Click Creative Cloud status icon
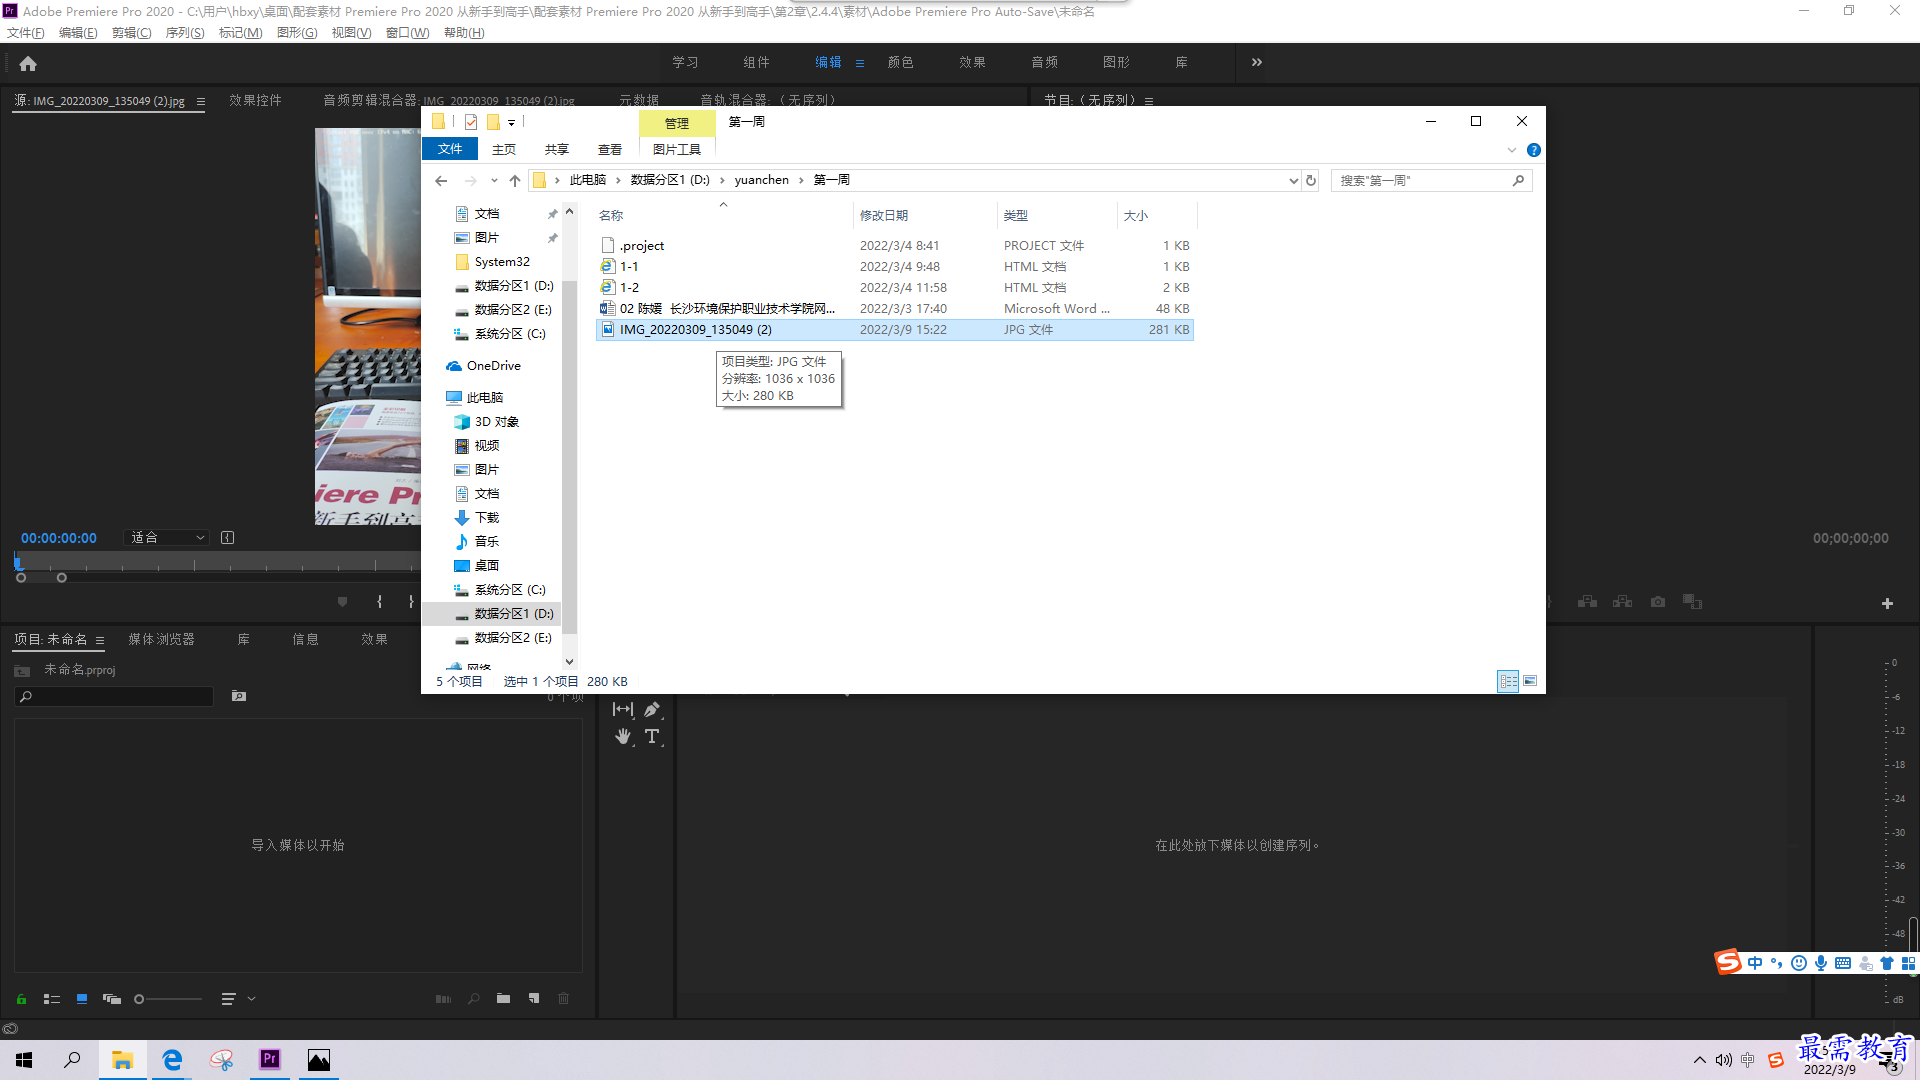 tap(10, 1028)
